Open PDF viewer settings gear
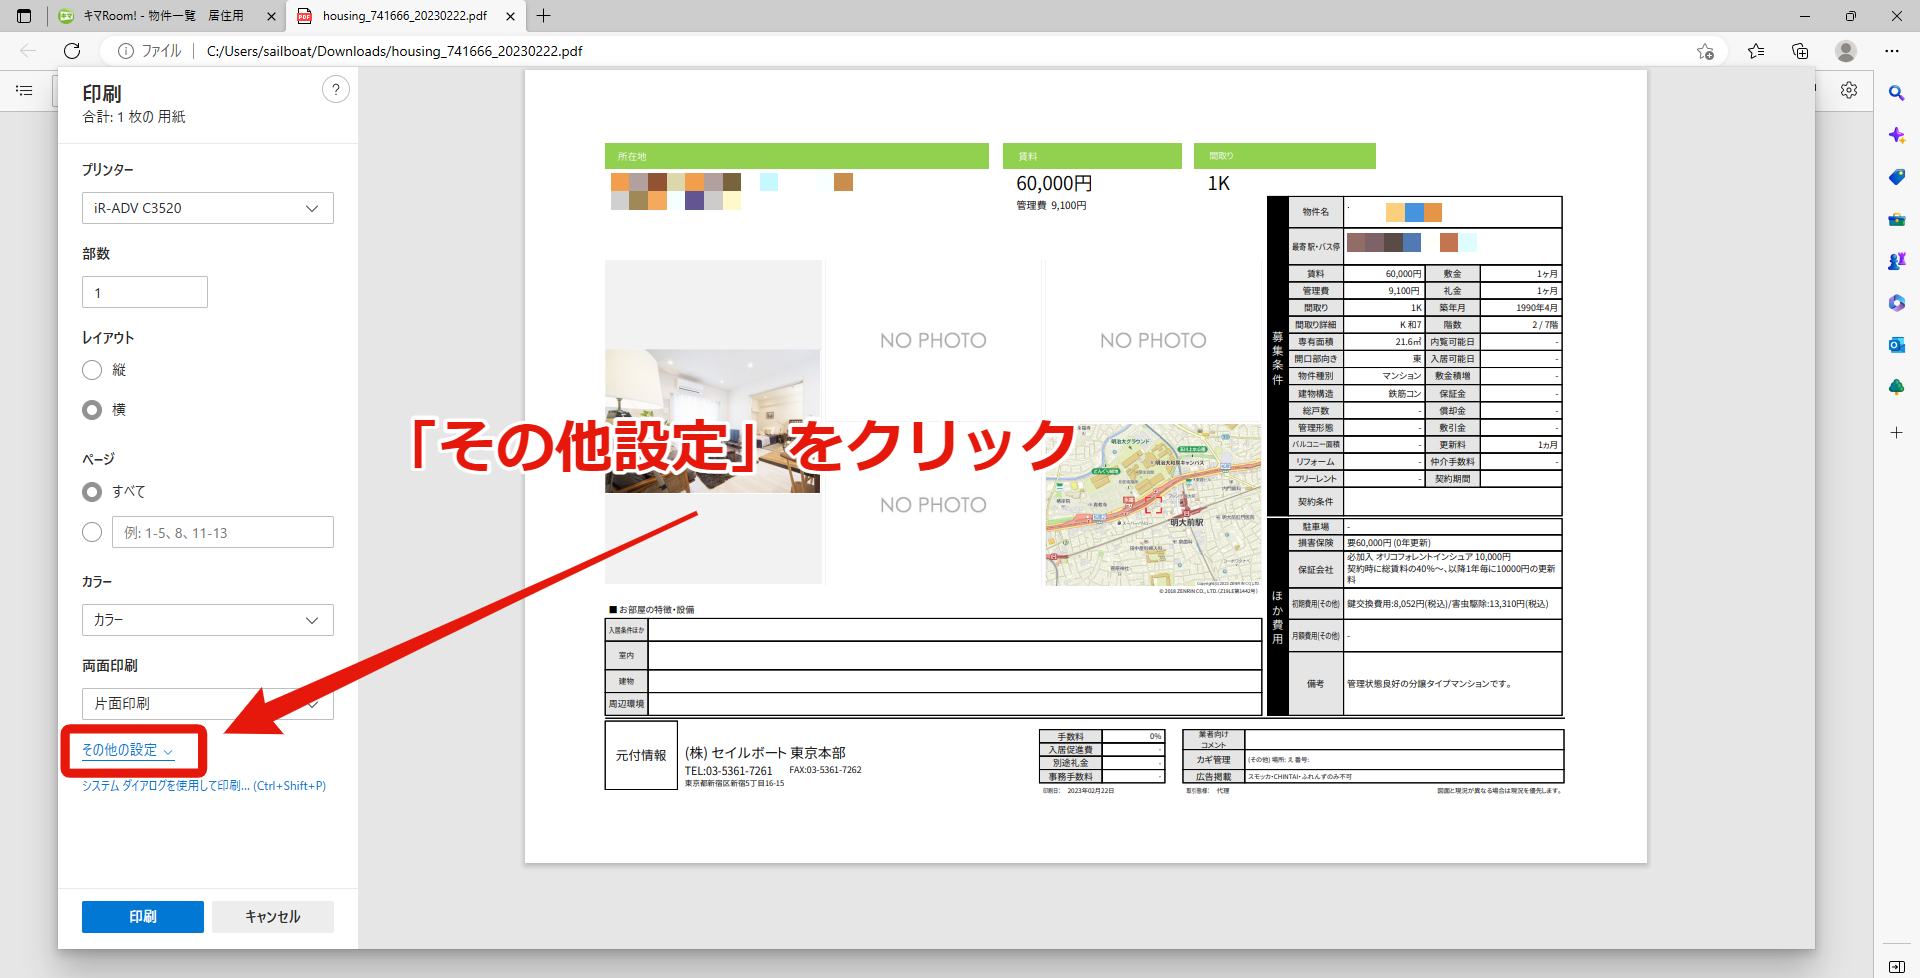 click(1849, 90)
